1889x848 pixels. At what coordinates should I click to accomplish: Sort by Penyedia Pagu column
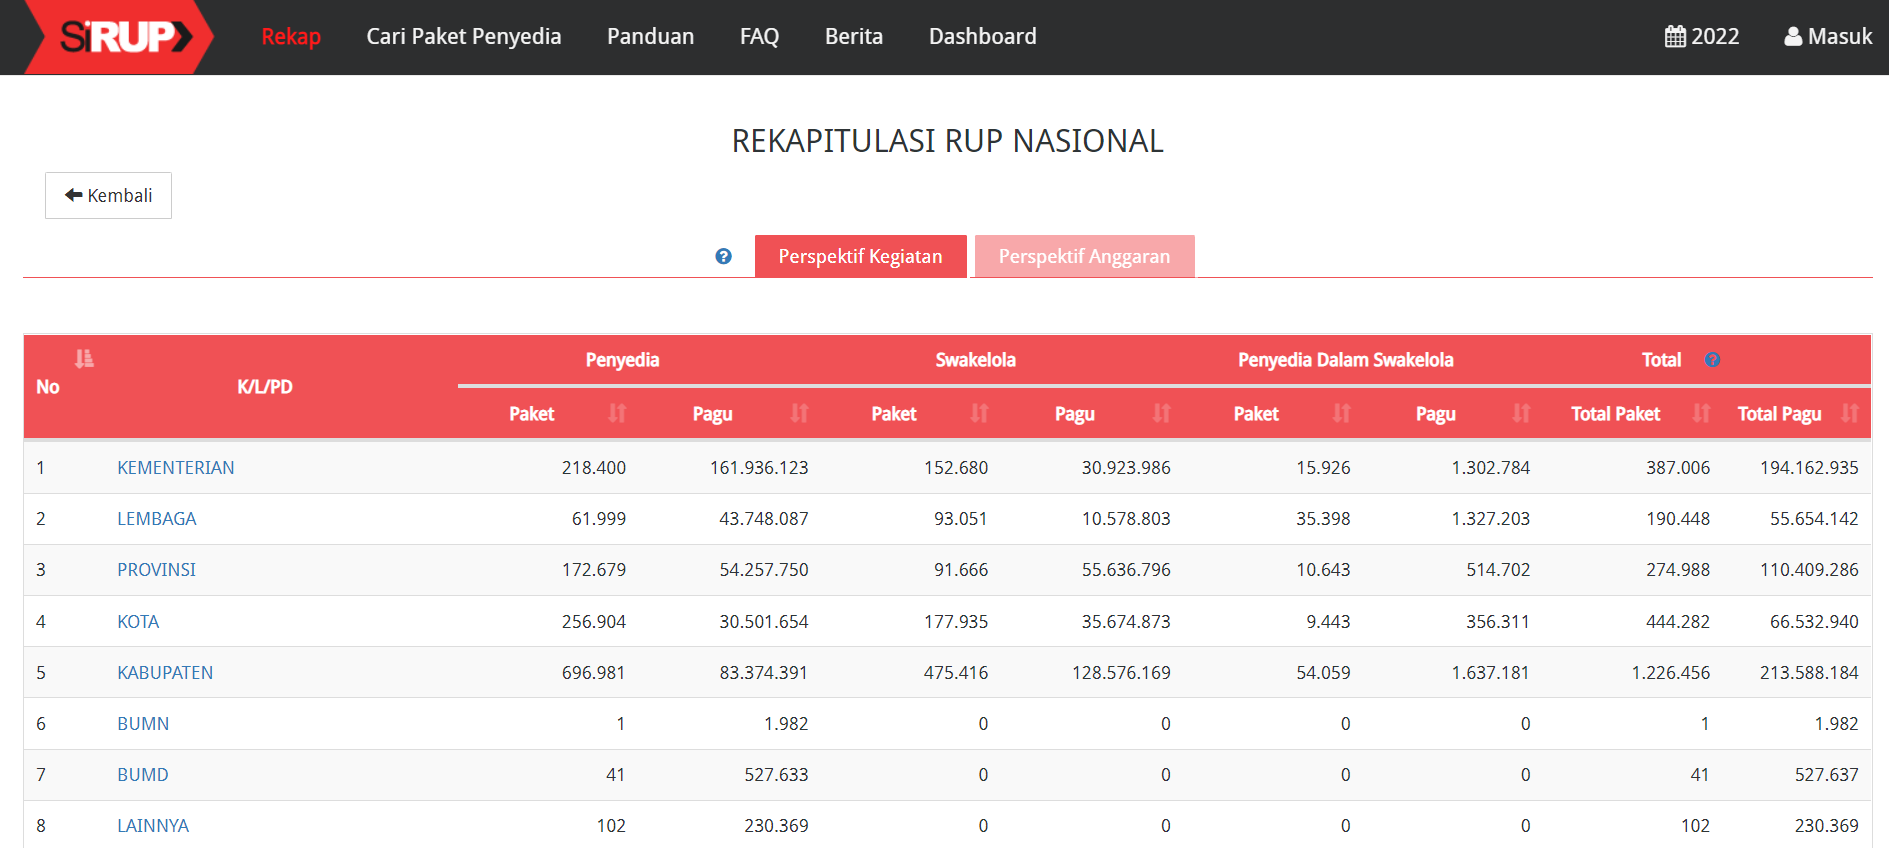coord(799,413)
